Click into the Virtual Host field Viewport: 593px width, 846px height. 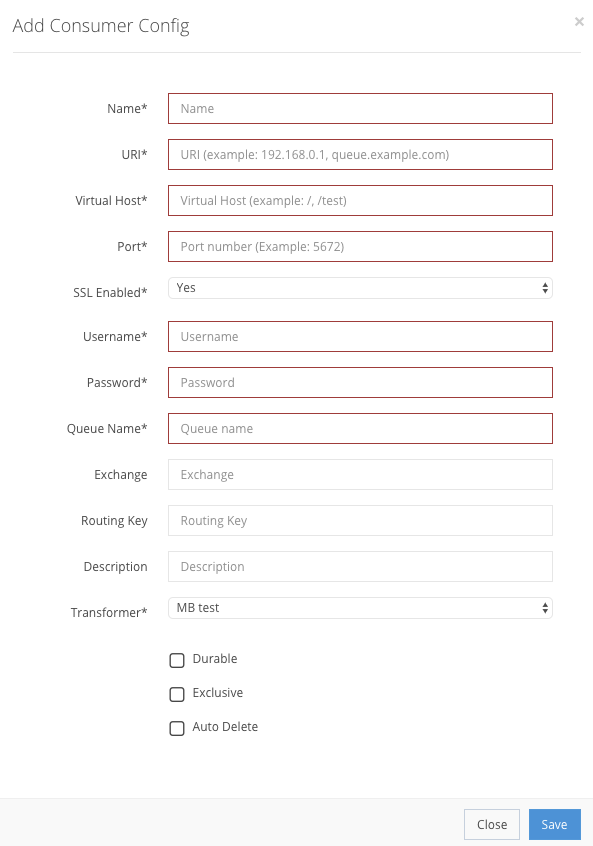coord(360,200)
